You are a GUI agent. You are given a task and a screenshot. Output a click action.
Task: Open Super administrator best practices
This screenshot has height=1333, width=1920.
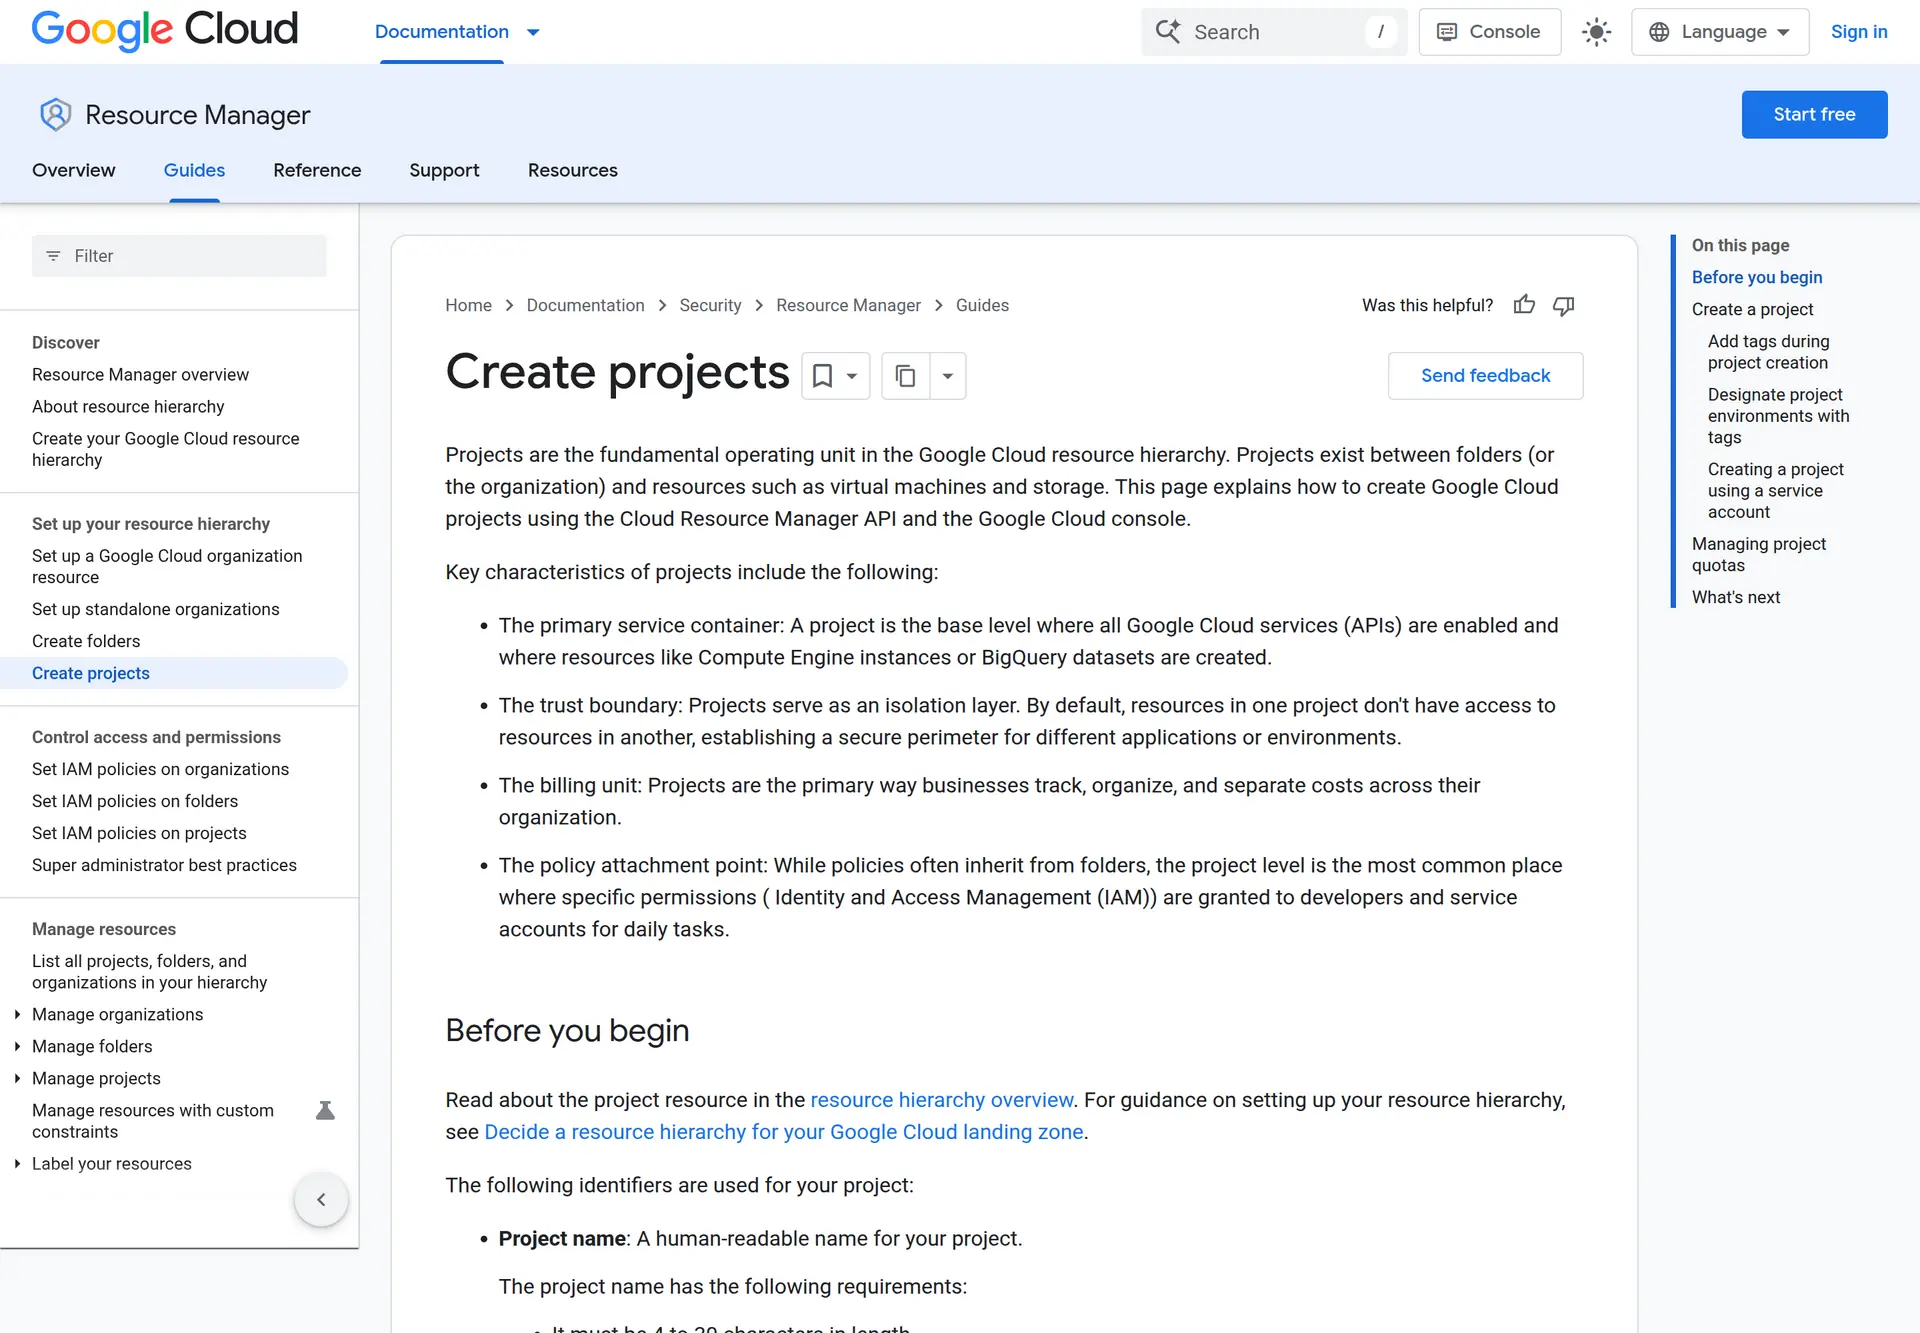(x=164, y=865)
